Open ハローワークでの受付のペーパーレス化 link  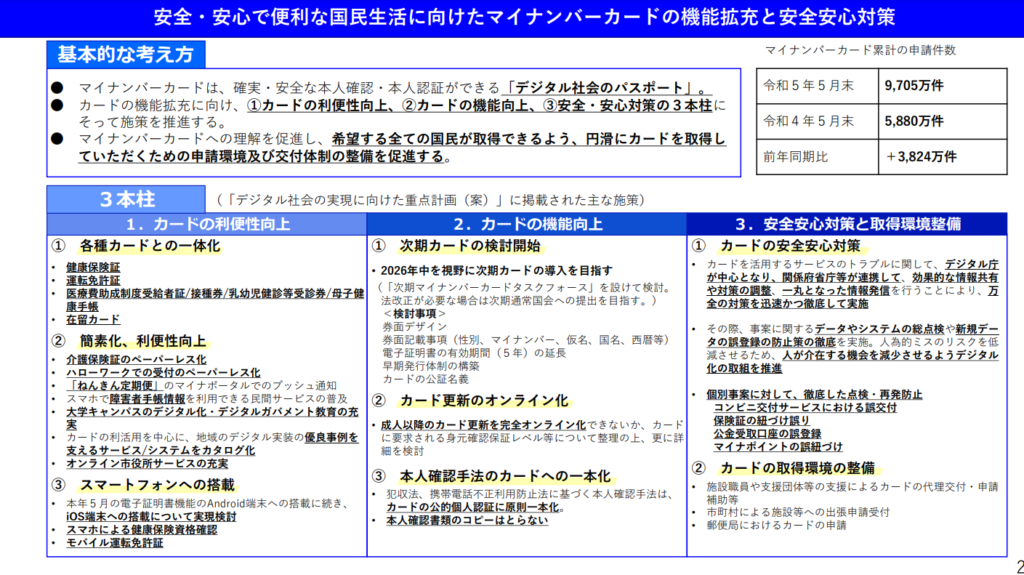(163, 372)
